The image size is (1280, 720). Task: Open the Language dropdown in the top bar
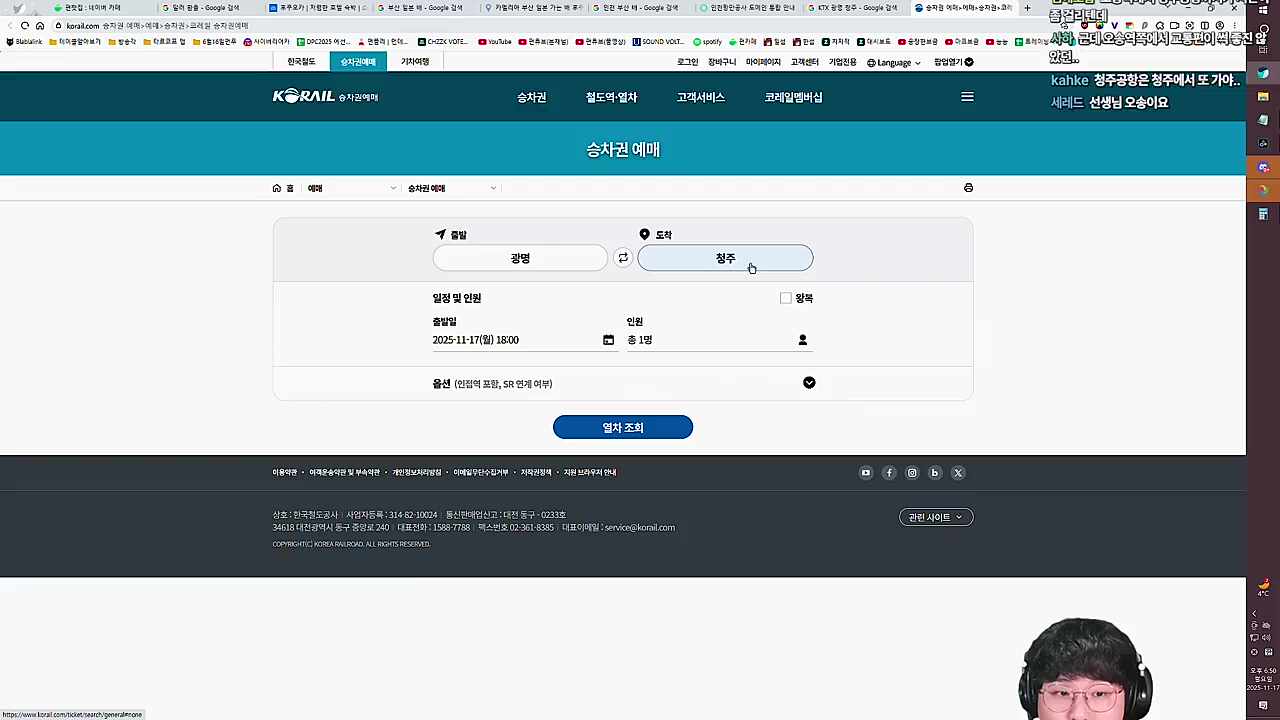pos(893,62)
